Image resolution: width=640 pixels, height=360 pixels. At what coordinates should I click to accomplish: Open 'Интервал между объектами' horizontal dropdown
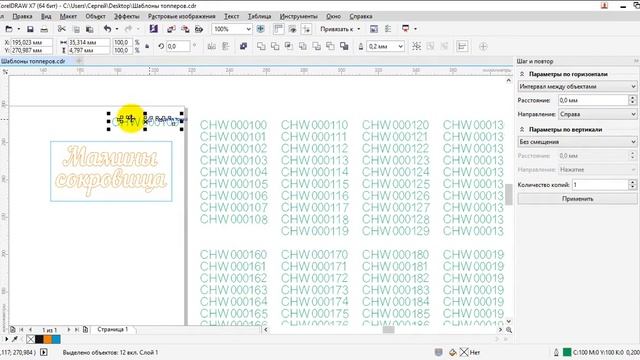click(x=577, y=87)
